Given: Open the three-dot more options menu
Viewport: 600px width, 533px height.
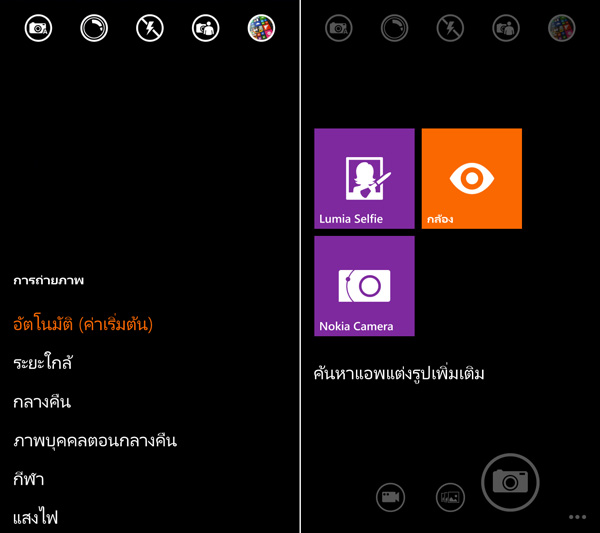Looking at the screenshot, I should (x=577, y=517).
